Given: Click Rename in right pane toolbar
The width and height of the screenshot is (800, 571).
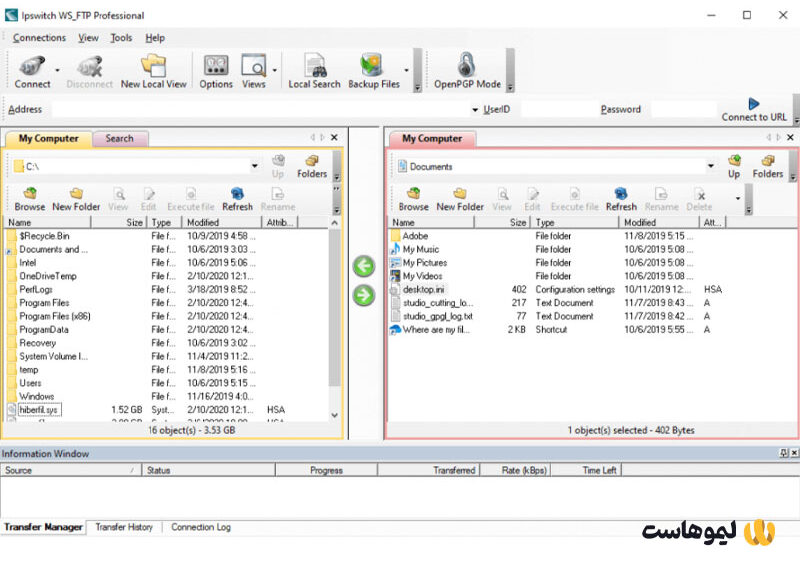Looking at the screenshot, I should pyautogui.click(x=661, y=200).
